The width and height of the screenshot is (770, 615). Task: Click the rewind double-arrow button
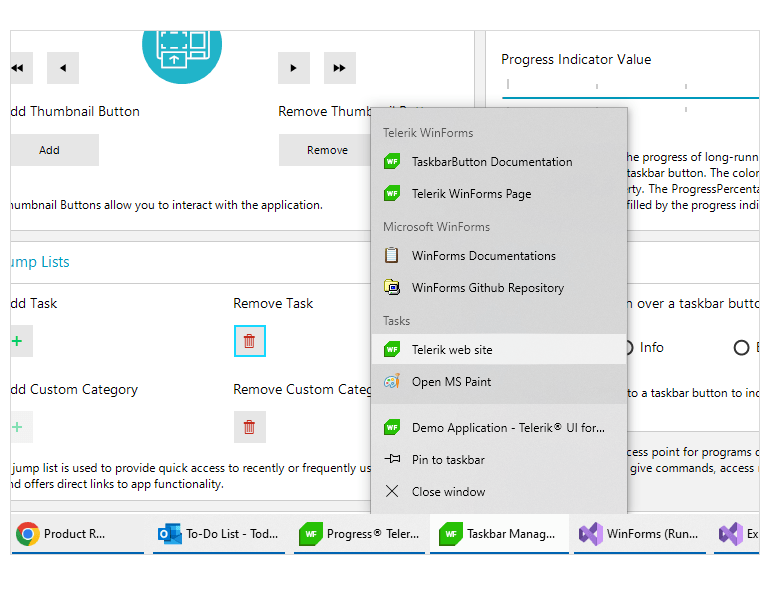click(x=21, y=68)
